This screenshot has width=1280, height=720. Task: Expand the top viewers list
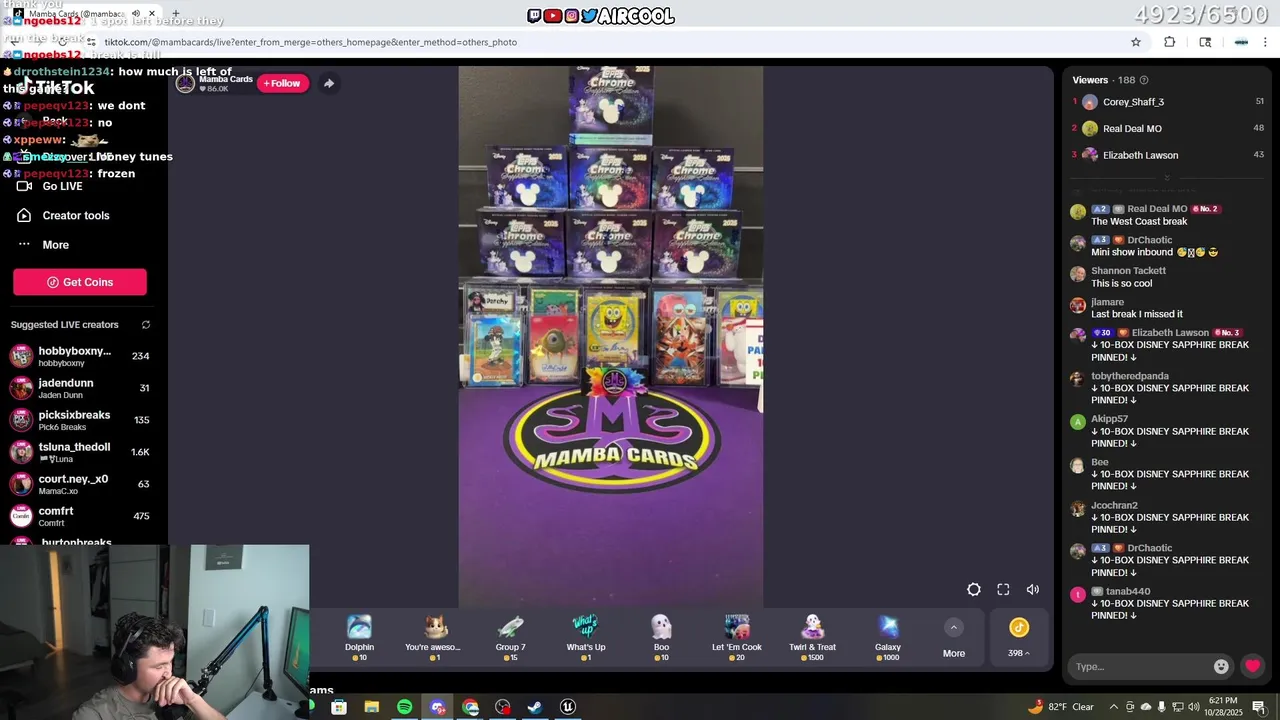tap(1166, 178)
